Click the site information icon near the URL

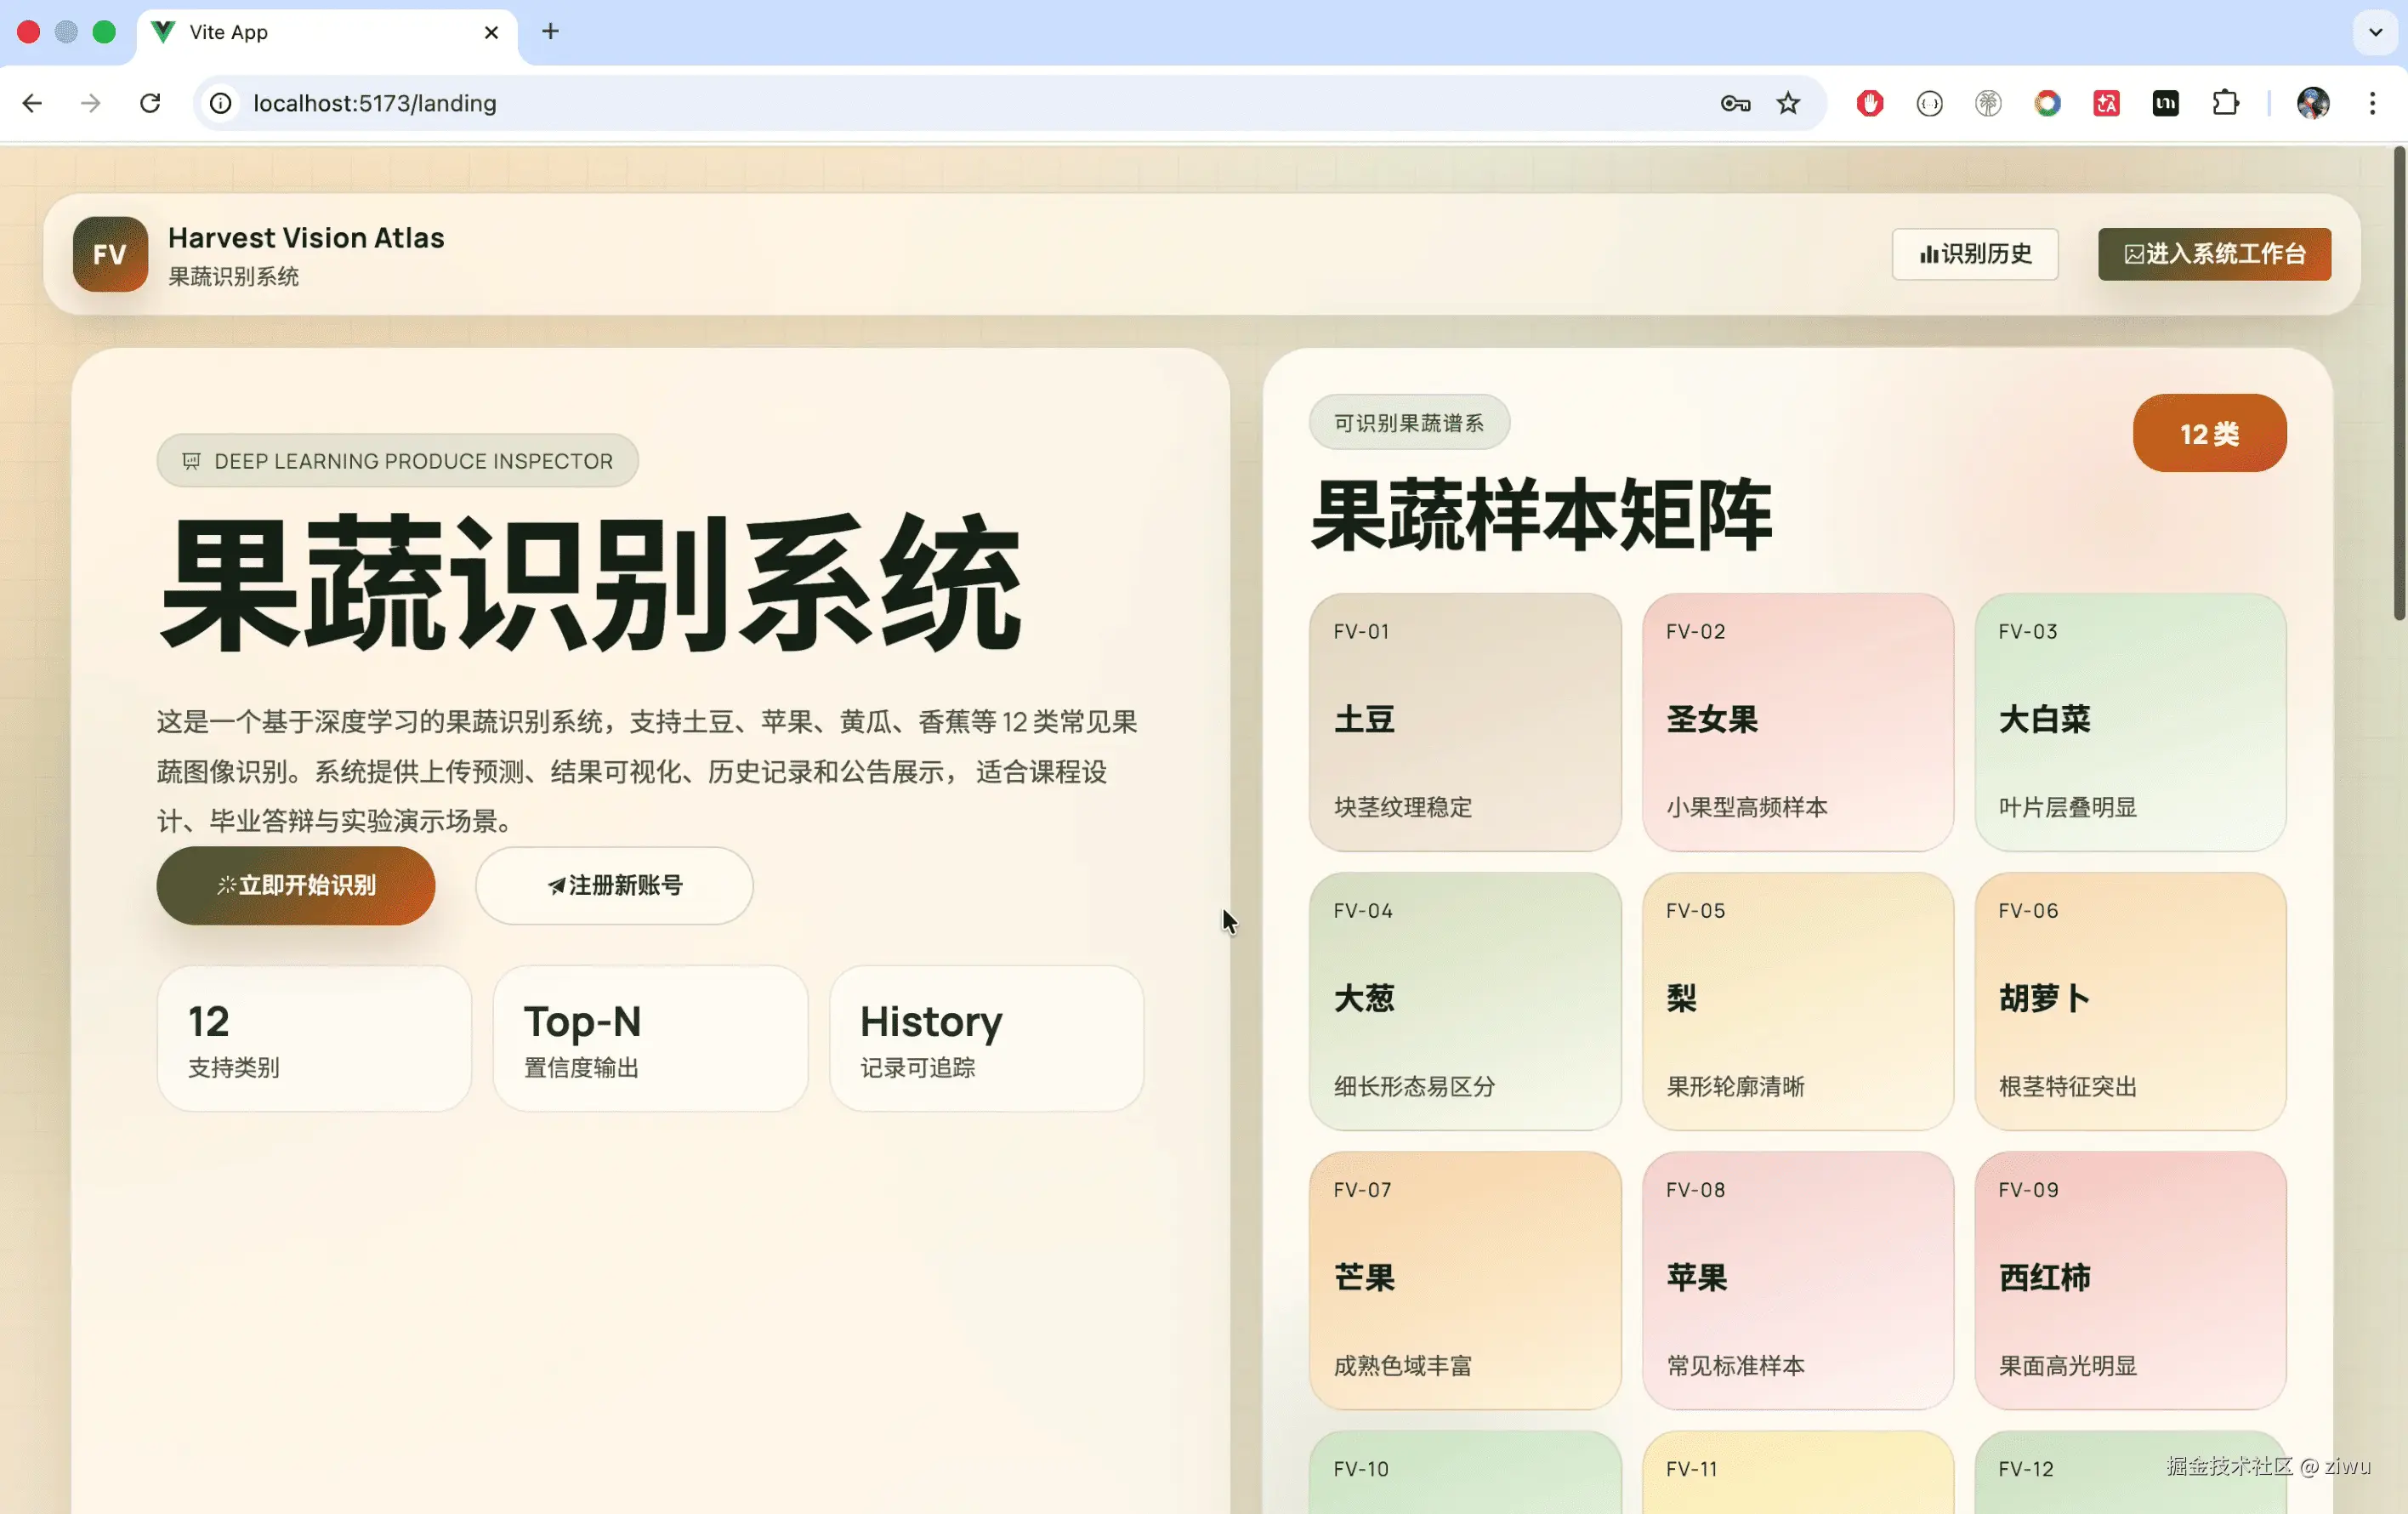(x=219, y=103)
